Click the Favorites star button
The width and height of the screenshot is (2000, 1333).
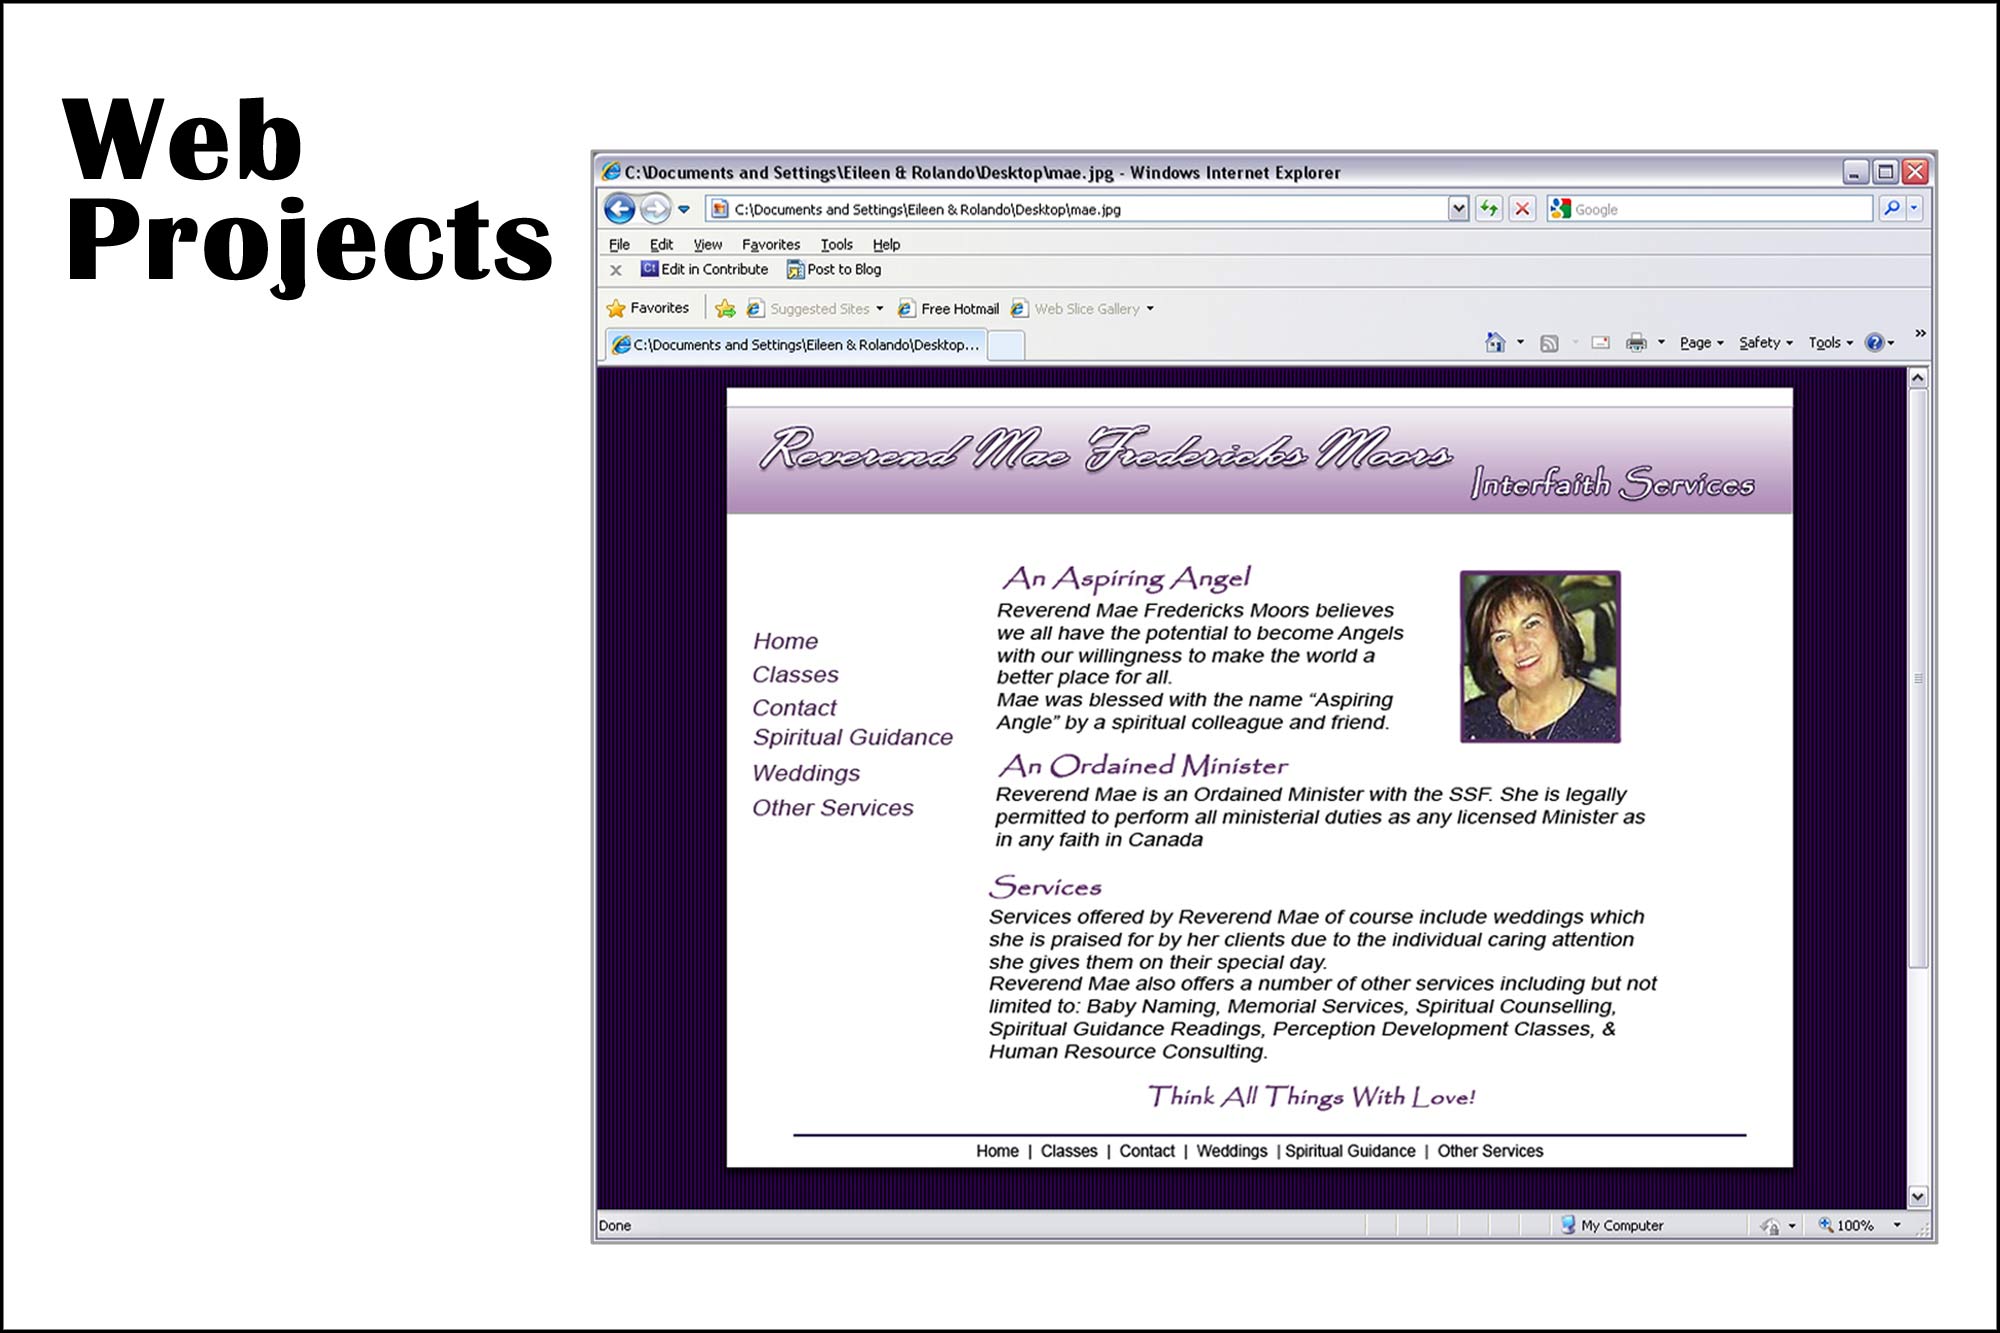coord(648,308)
